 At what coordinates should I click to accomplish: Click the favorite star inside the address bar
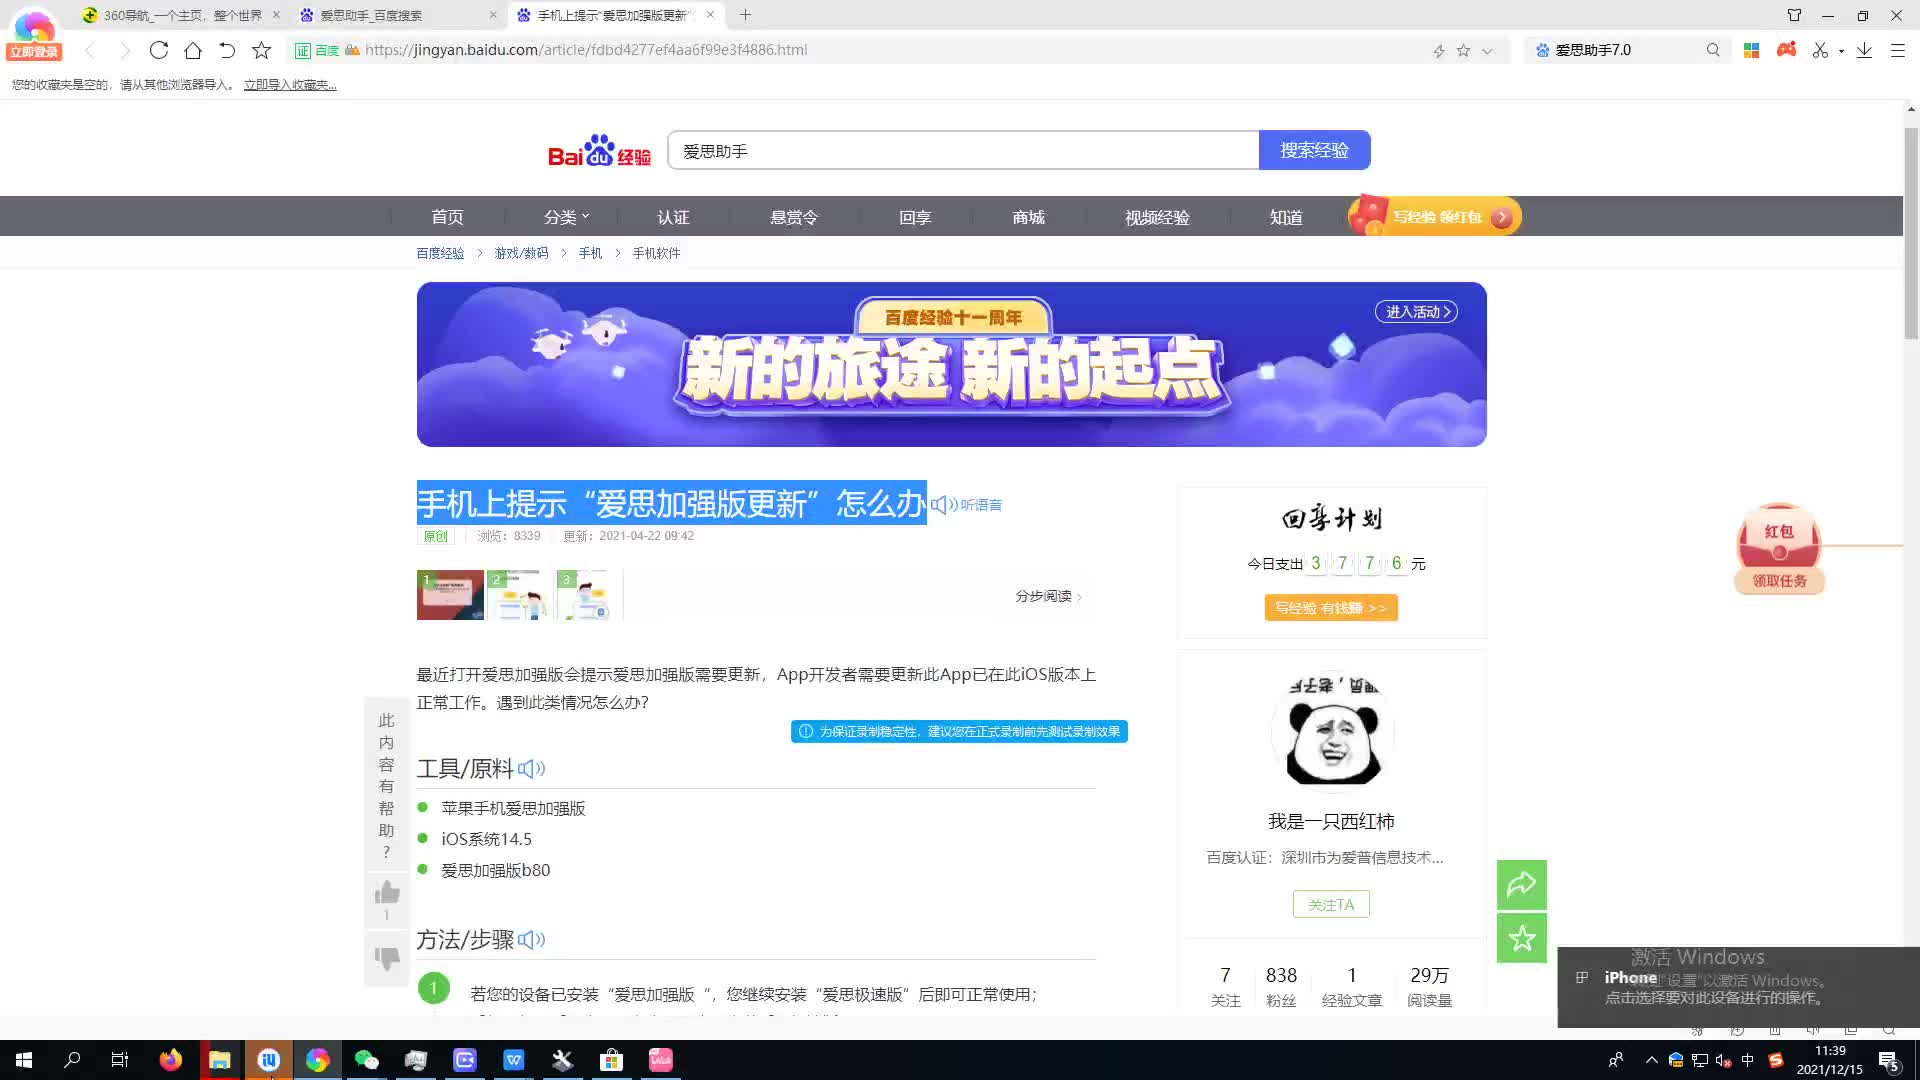click(x=1463, y=51)
